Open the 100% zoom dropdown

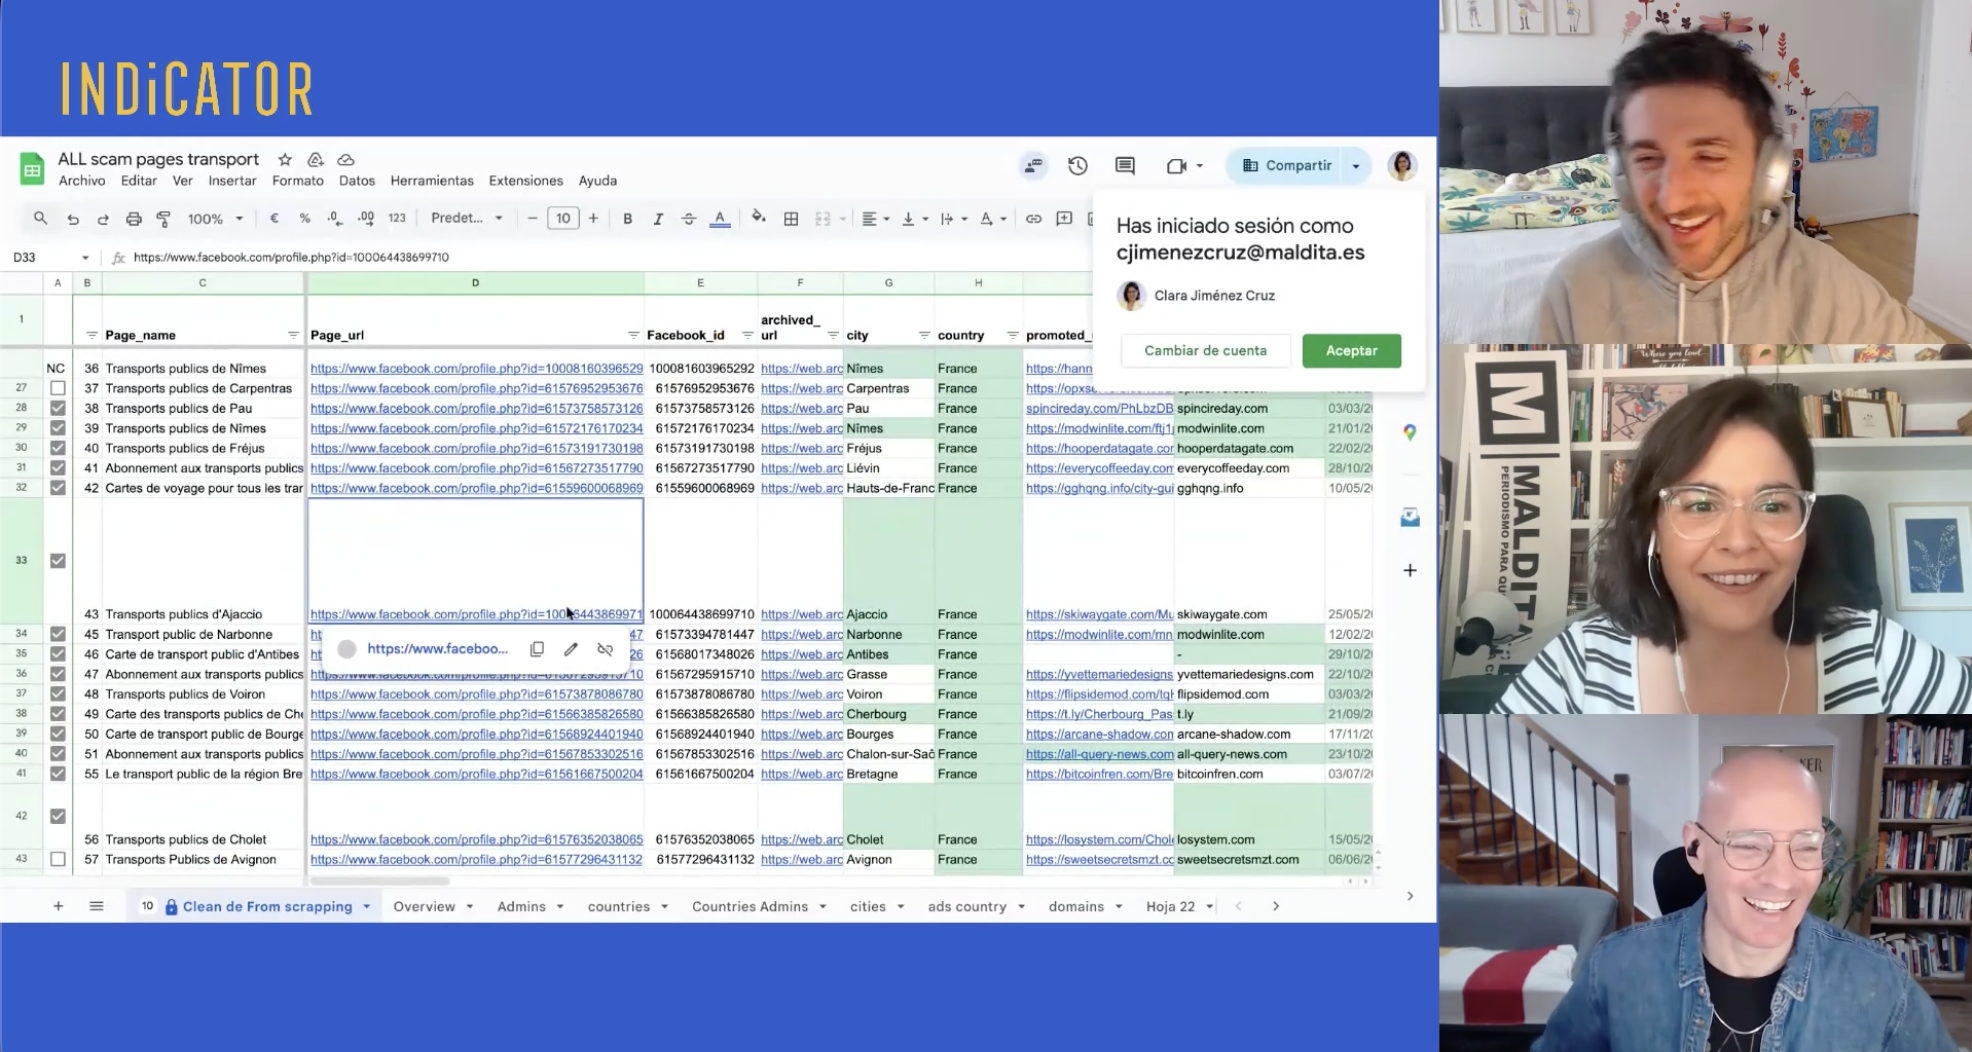click(x=215, y=219)
